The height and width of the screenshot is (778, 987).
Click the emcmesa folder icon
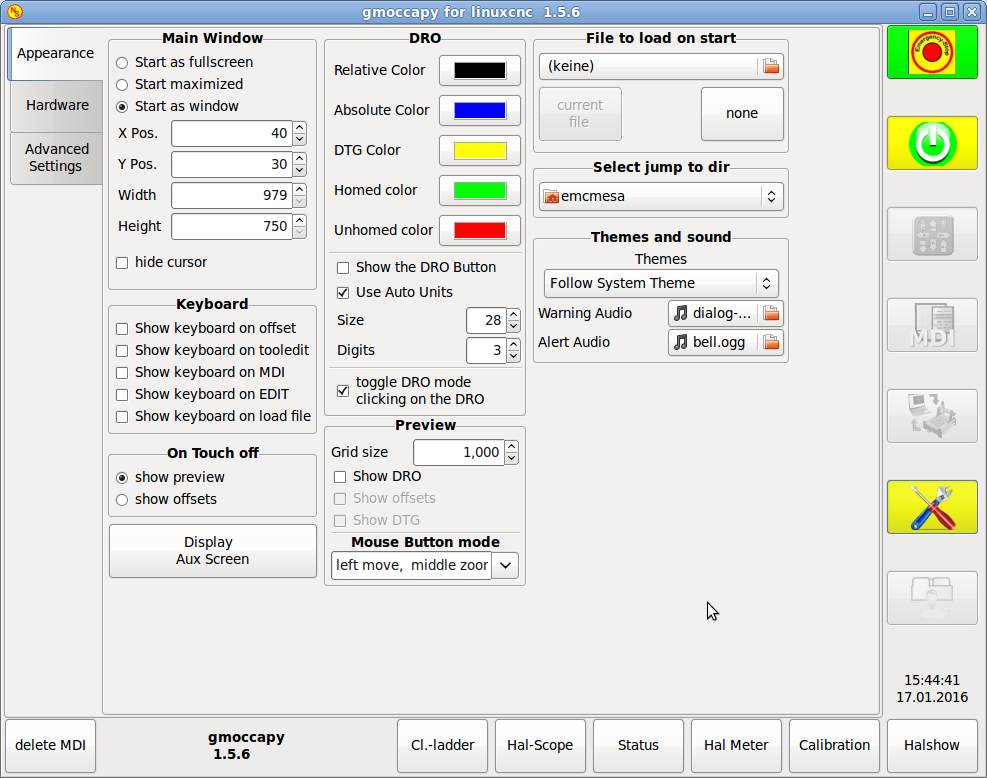[551, 196]
